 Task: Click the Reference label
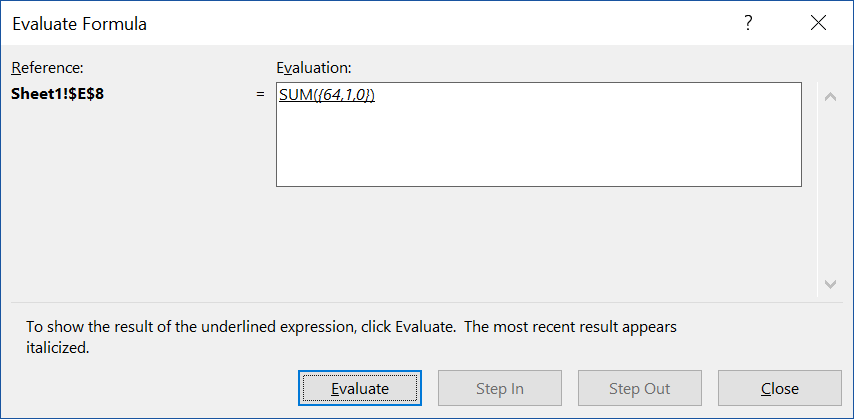(x=47, y=68)
